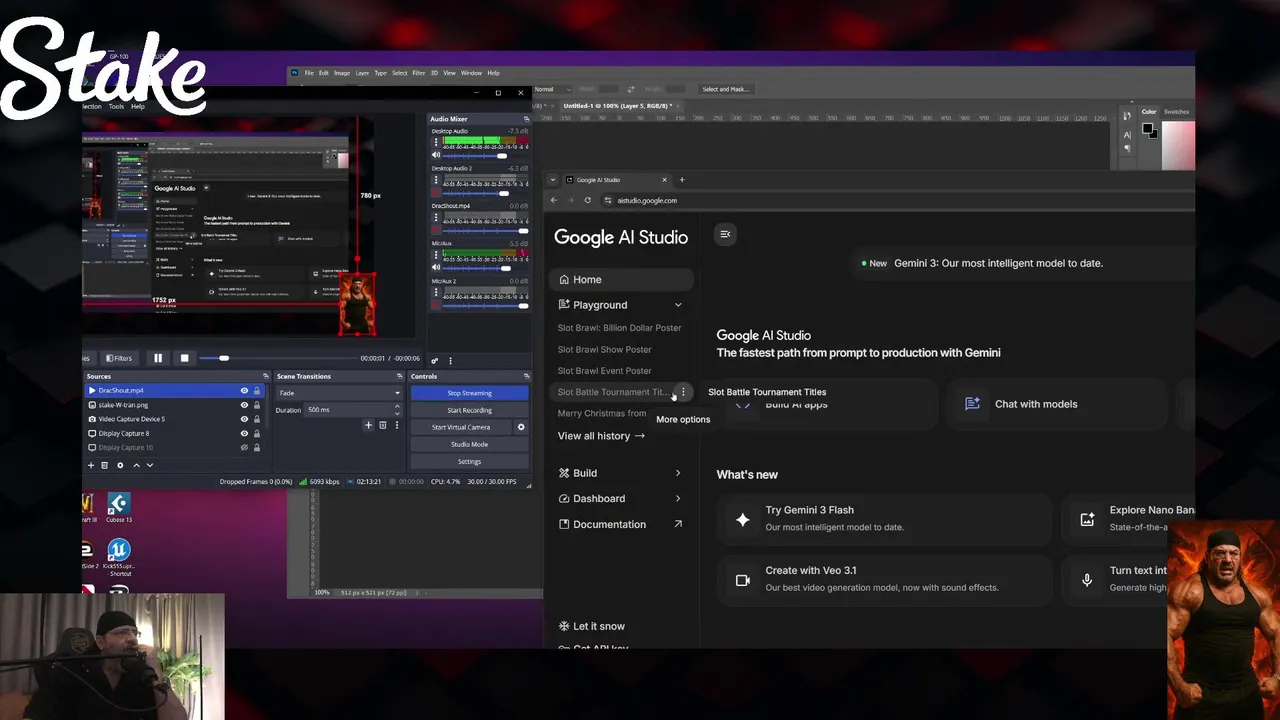Open Photoshop Filter menu
Image resolution: width=1280 pixels, height=720 pixels.
click(x=419, y=73)
